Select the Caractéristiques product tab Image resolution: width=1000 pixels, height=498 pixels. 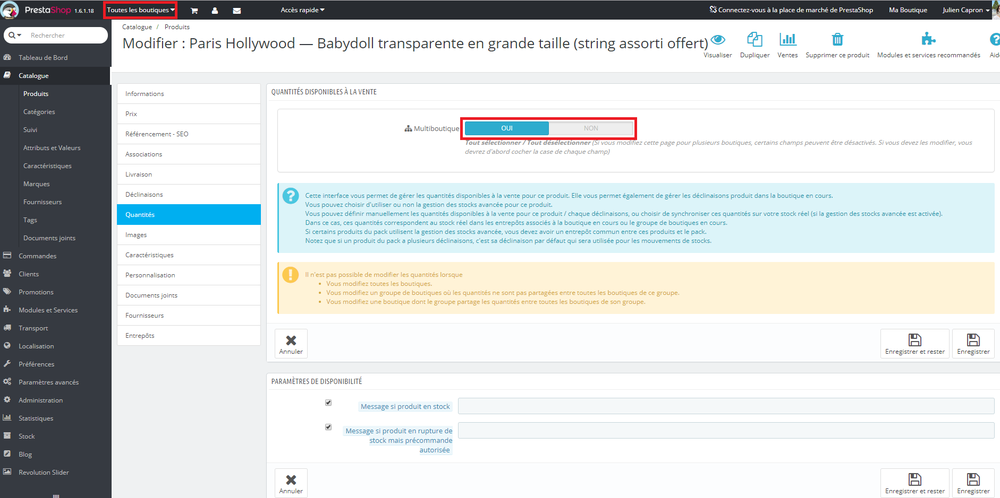click(189, 255)
